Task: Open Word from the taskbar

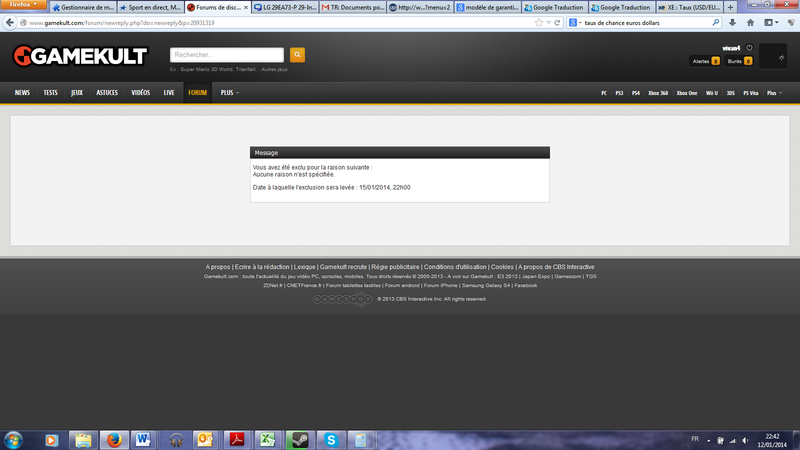Action: coord(143,439)
